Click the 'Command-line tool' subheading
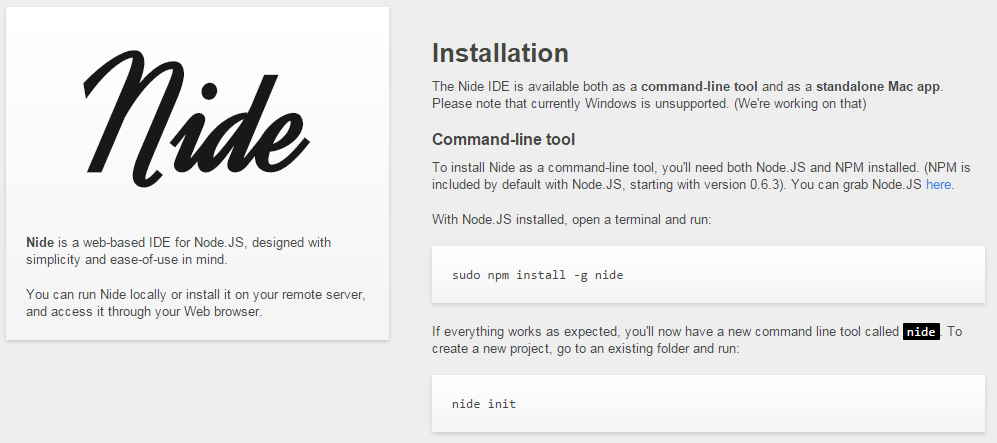Viewport: 997px width, 443px height. coord(504,139)
